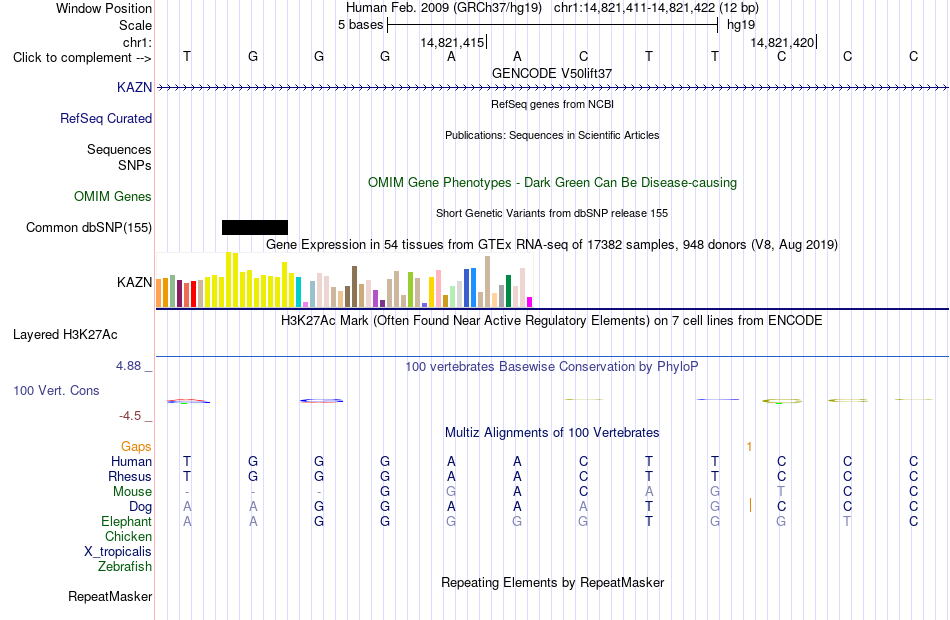Image resolution: width=950 pixels, height=620 pixels.
Task: Select the black dbSNP variant block
Action: click(255, 227)
